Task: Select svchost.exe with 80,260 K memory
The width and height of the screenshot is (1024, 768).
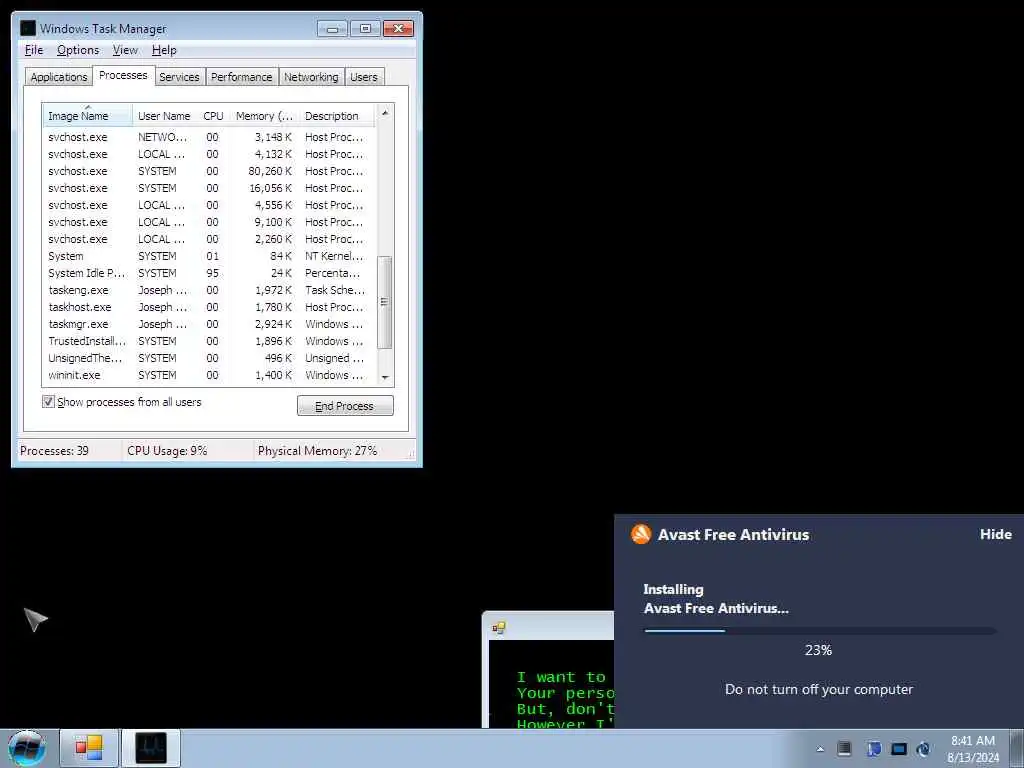Action: tap(209, 171)
